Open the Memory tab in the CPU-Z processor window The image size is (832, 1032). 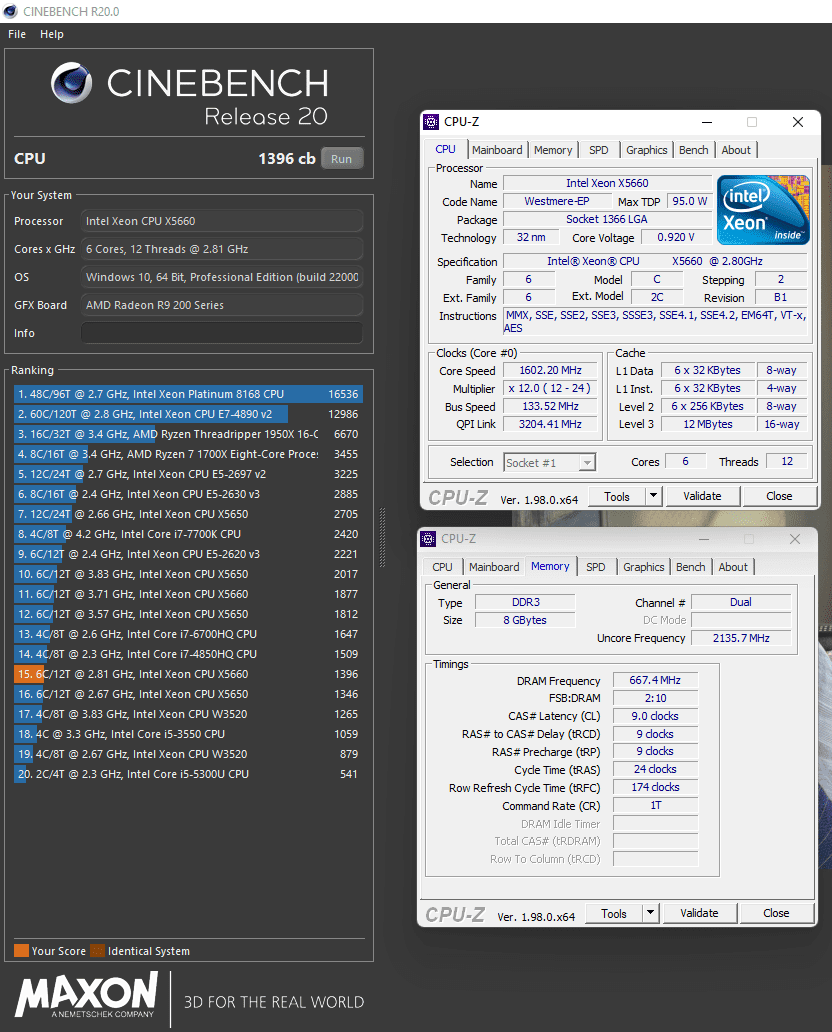point(553,150)
